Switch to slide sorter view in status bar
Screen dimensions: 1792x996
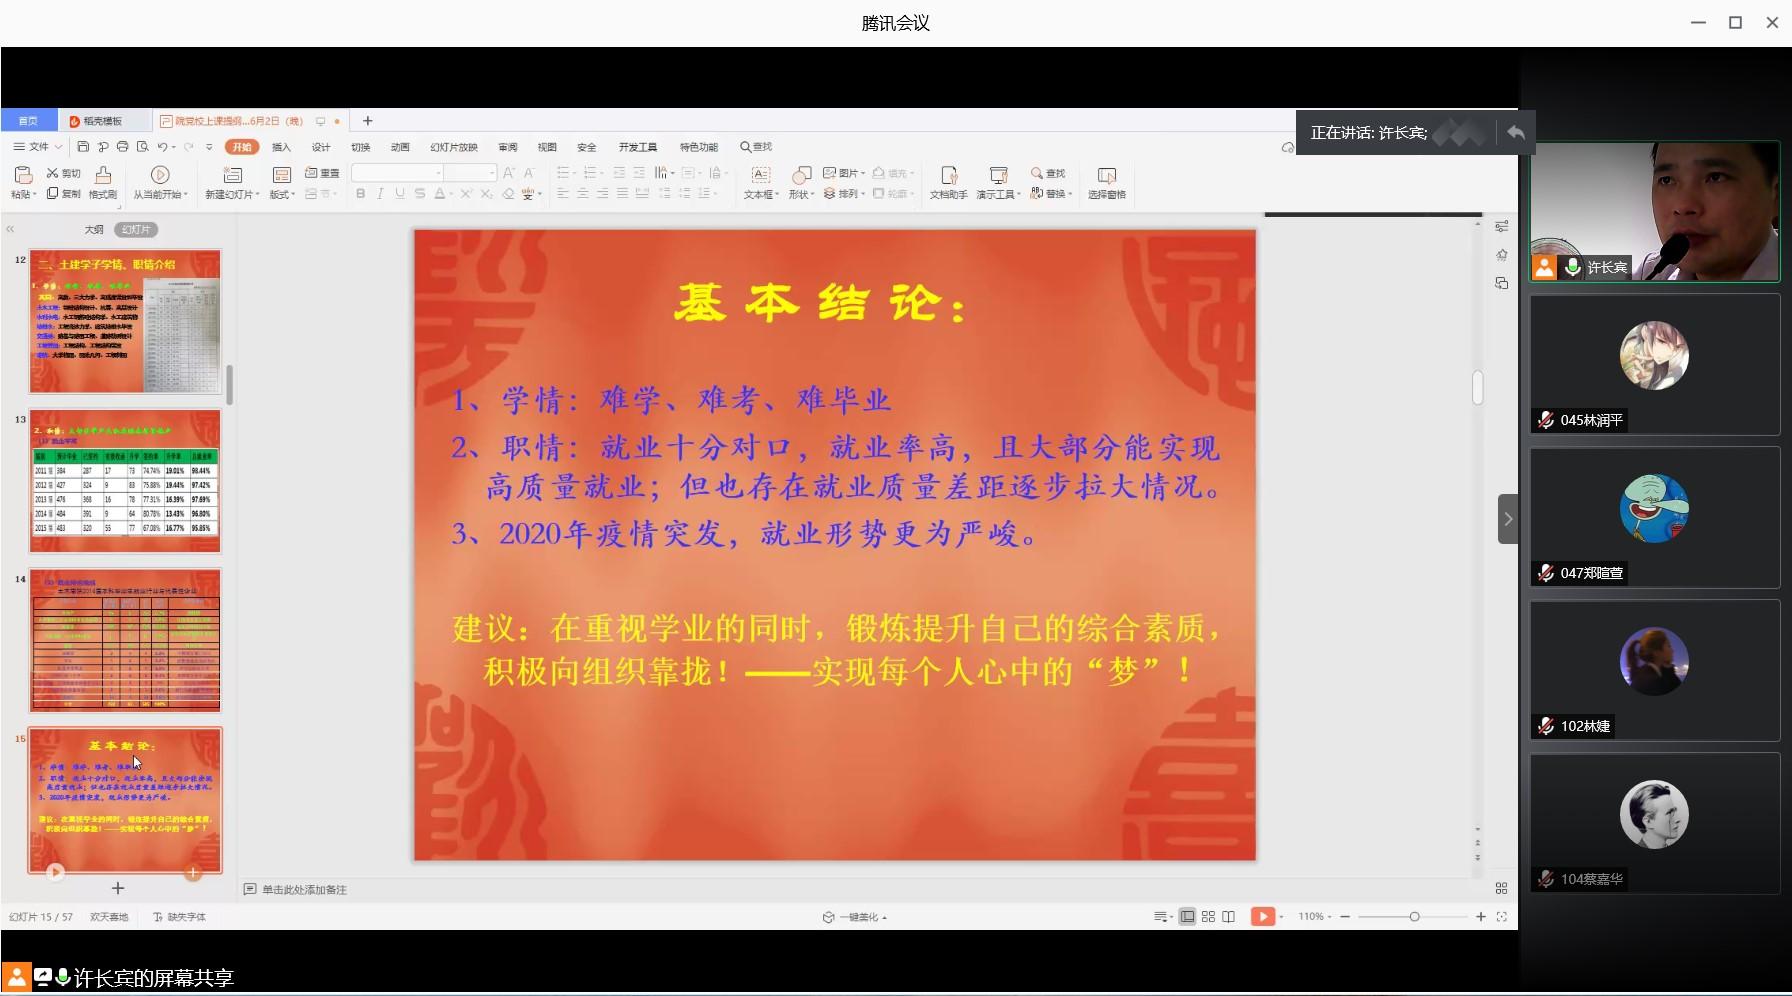(x=1208, y=917)
